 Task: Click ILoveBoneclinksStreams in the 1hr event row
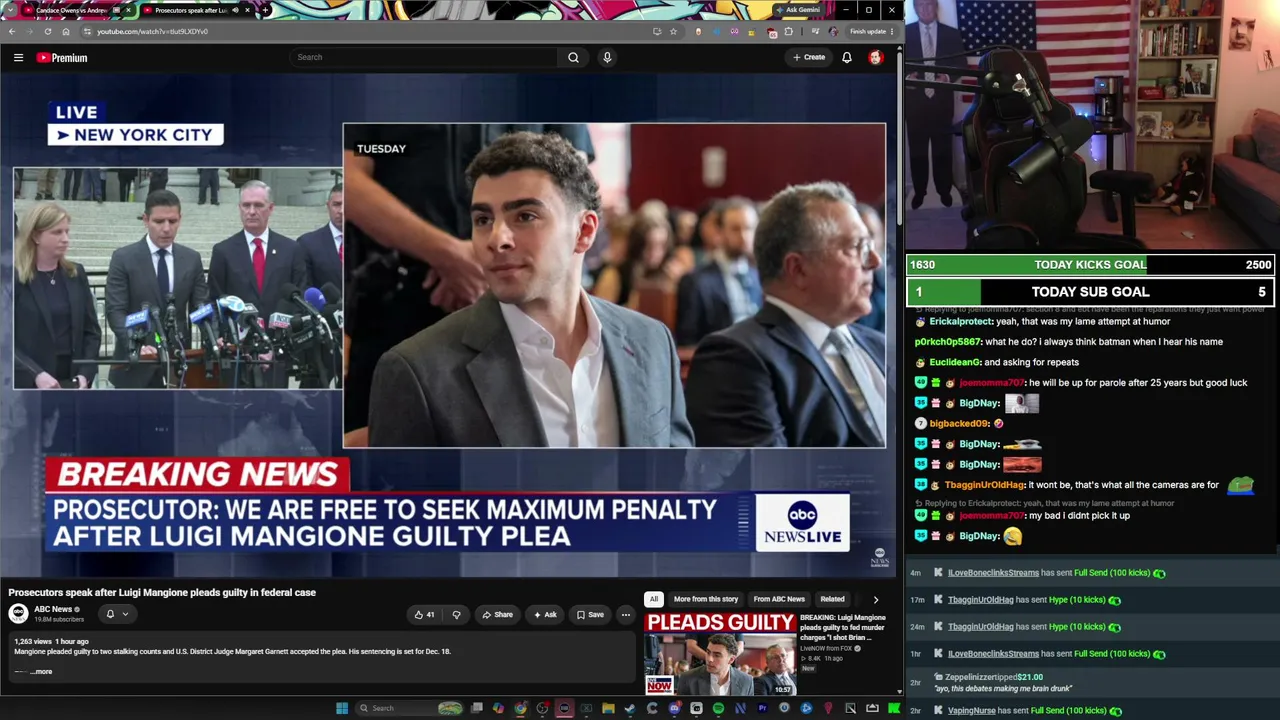pyautogui.click(x=993, y=654)
